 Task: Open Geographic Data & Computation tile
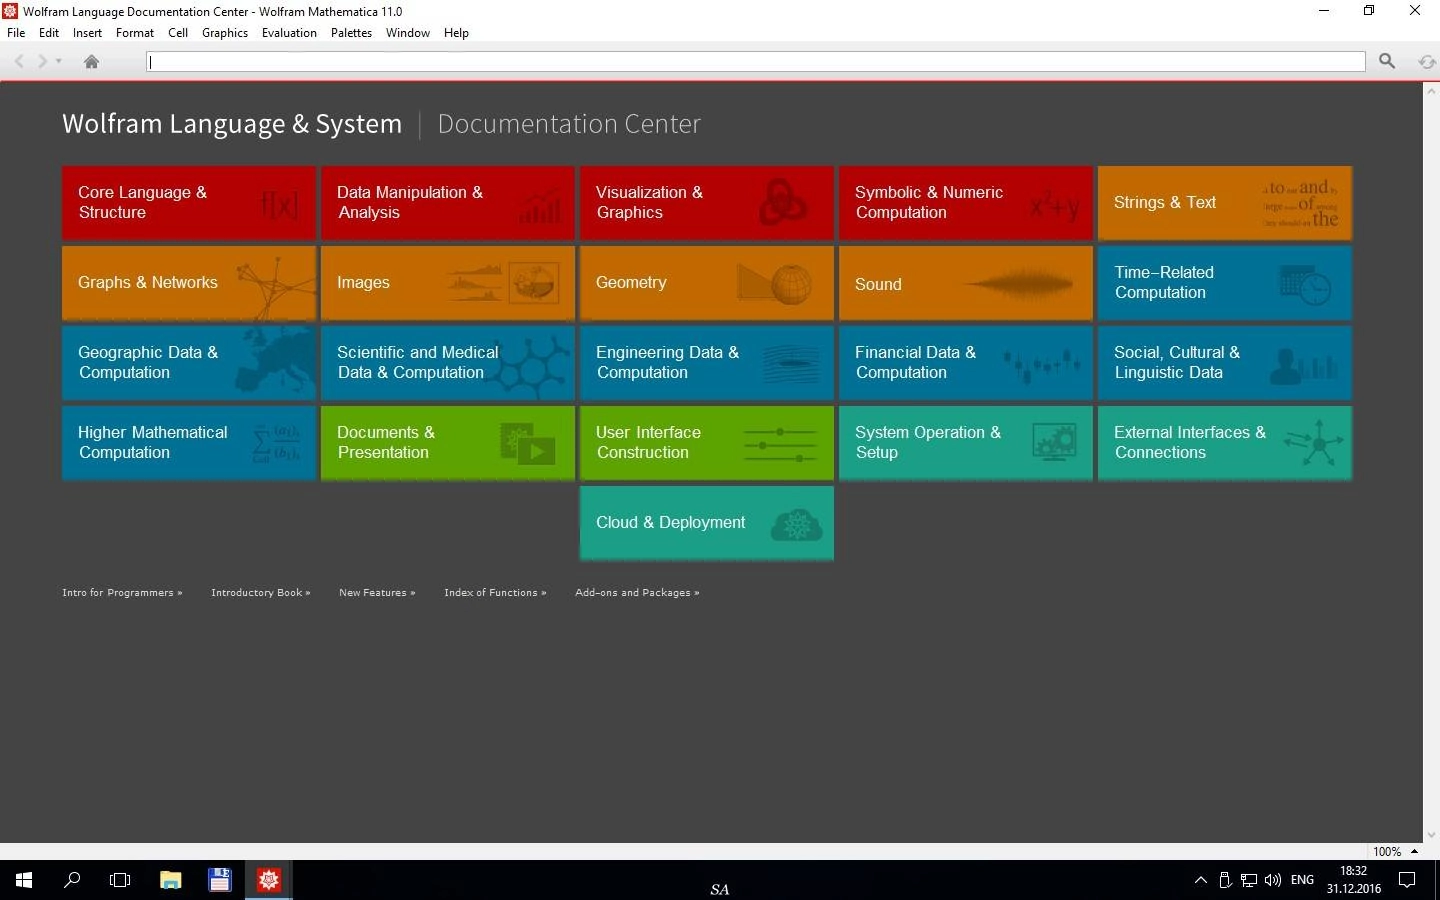[x=189, y=363]
